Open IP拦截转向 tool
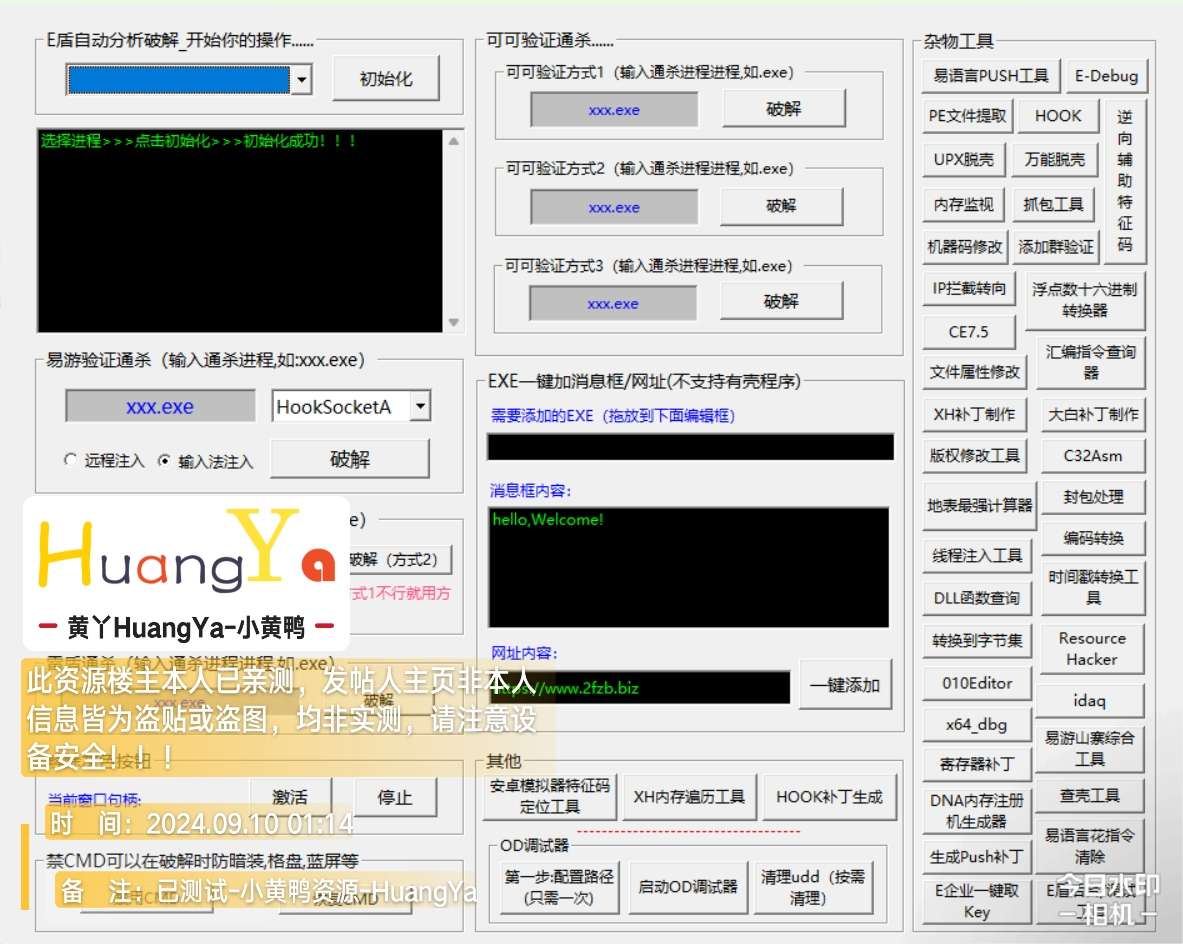This screenshot has height=944, width=1183. tap(969, 288)
